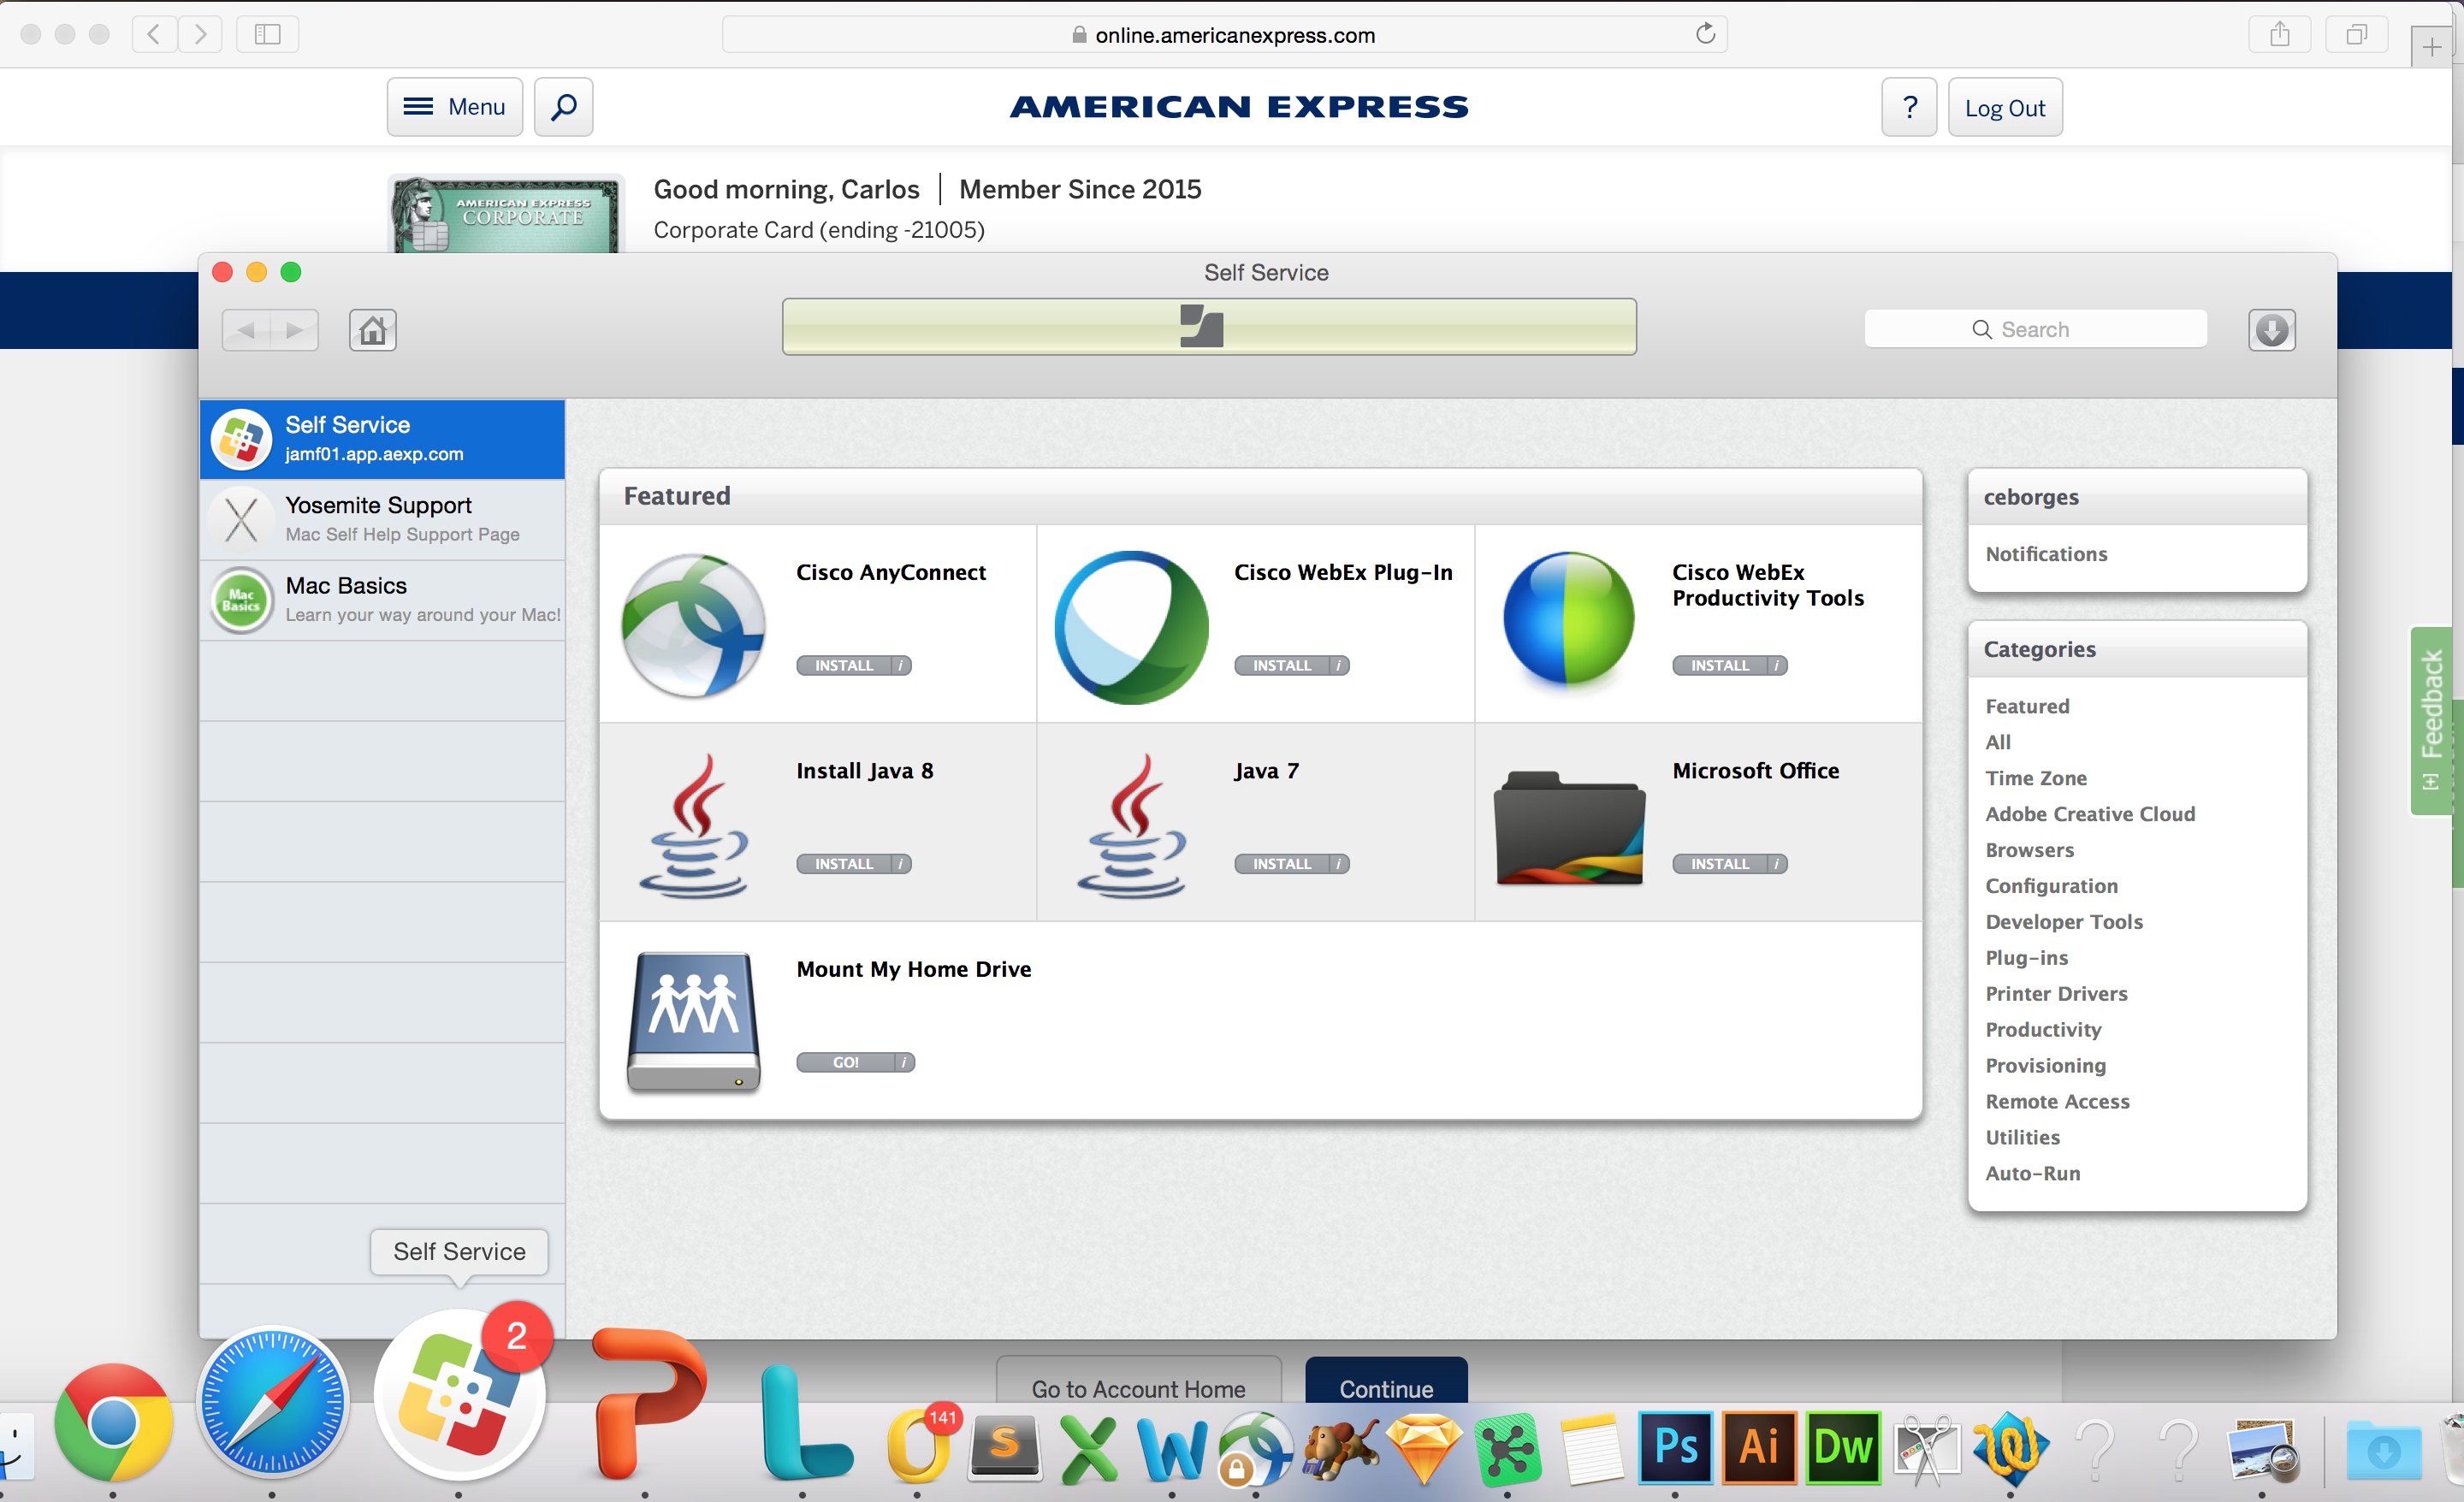
Task: Select the Developer Tools category
Action: [x=2064, y=922]
